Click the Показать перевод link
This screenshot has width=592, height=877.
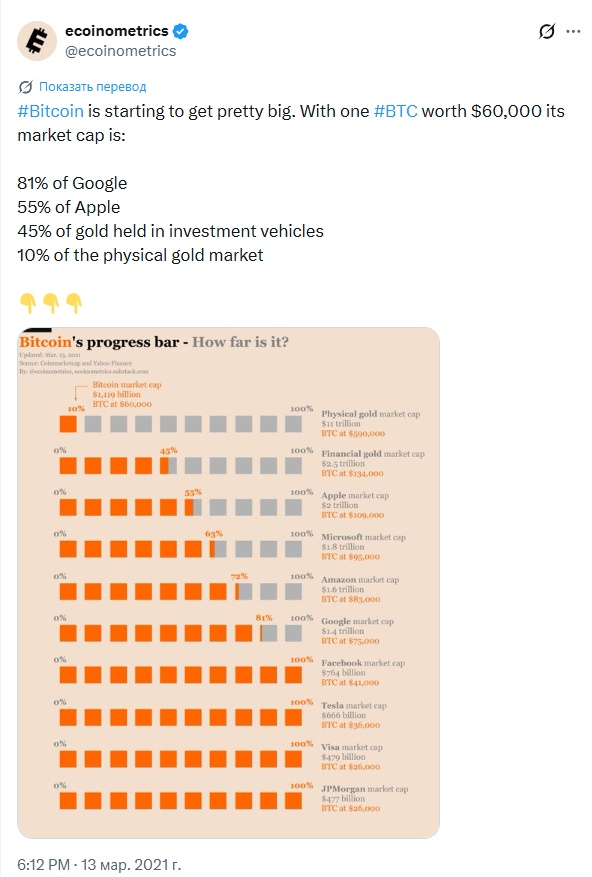point(92,87)
